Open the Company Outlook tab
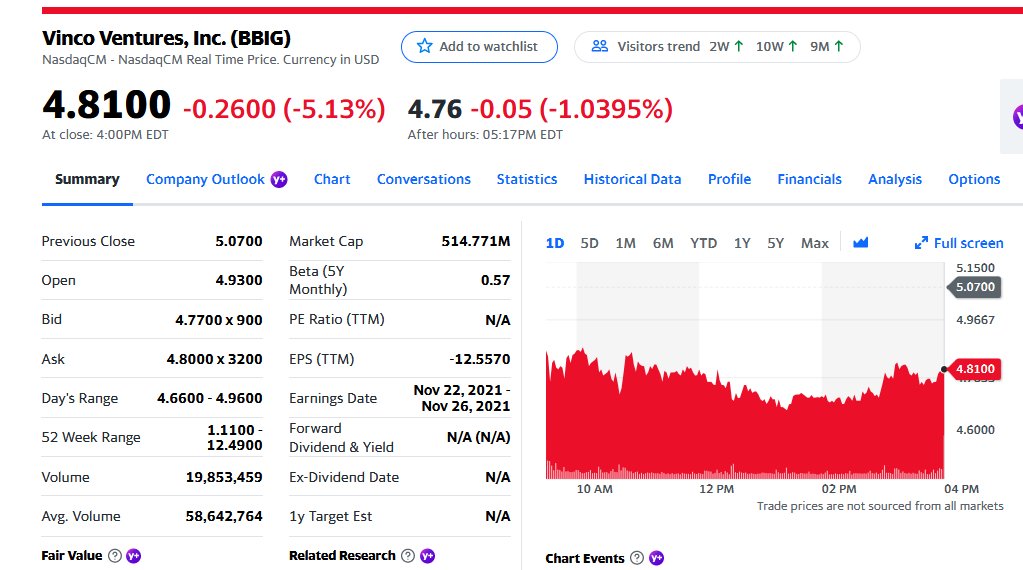This screenshot has height=570, width=1023. (x=206, y=179)
